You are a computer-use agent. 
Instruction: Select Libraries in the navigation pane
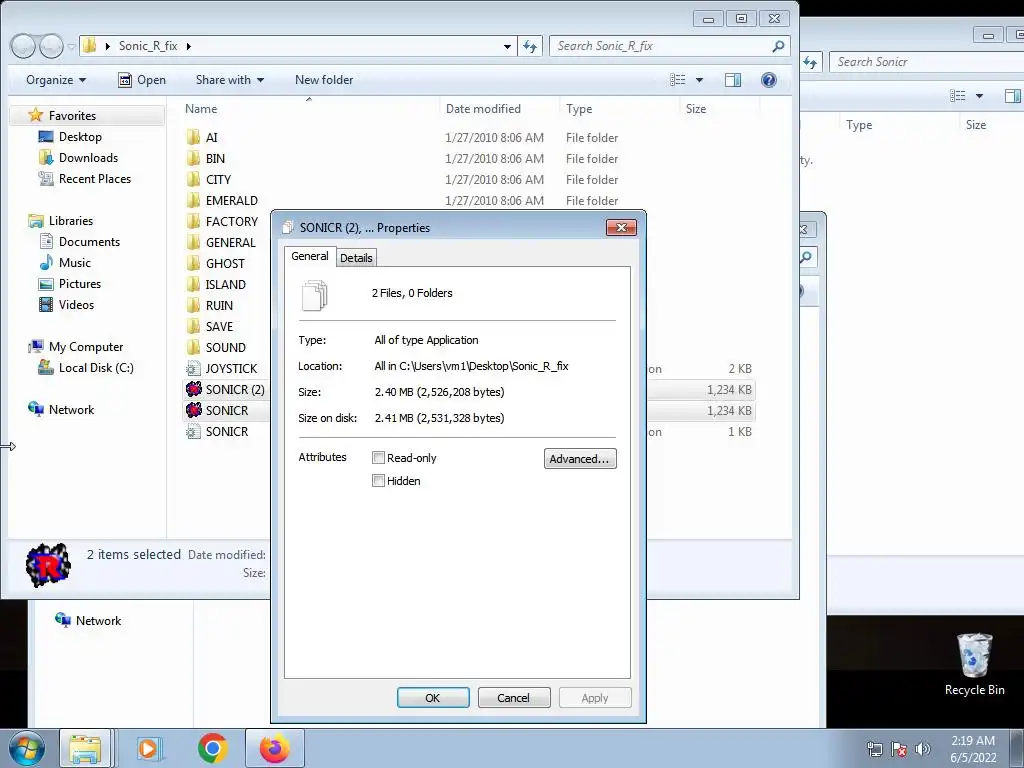pos(71,221)
